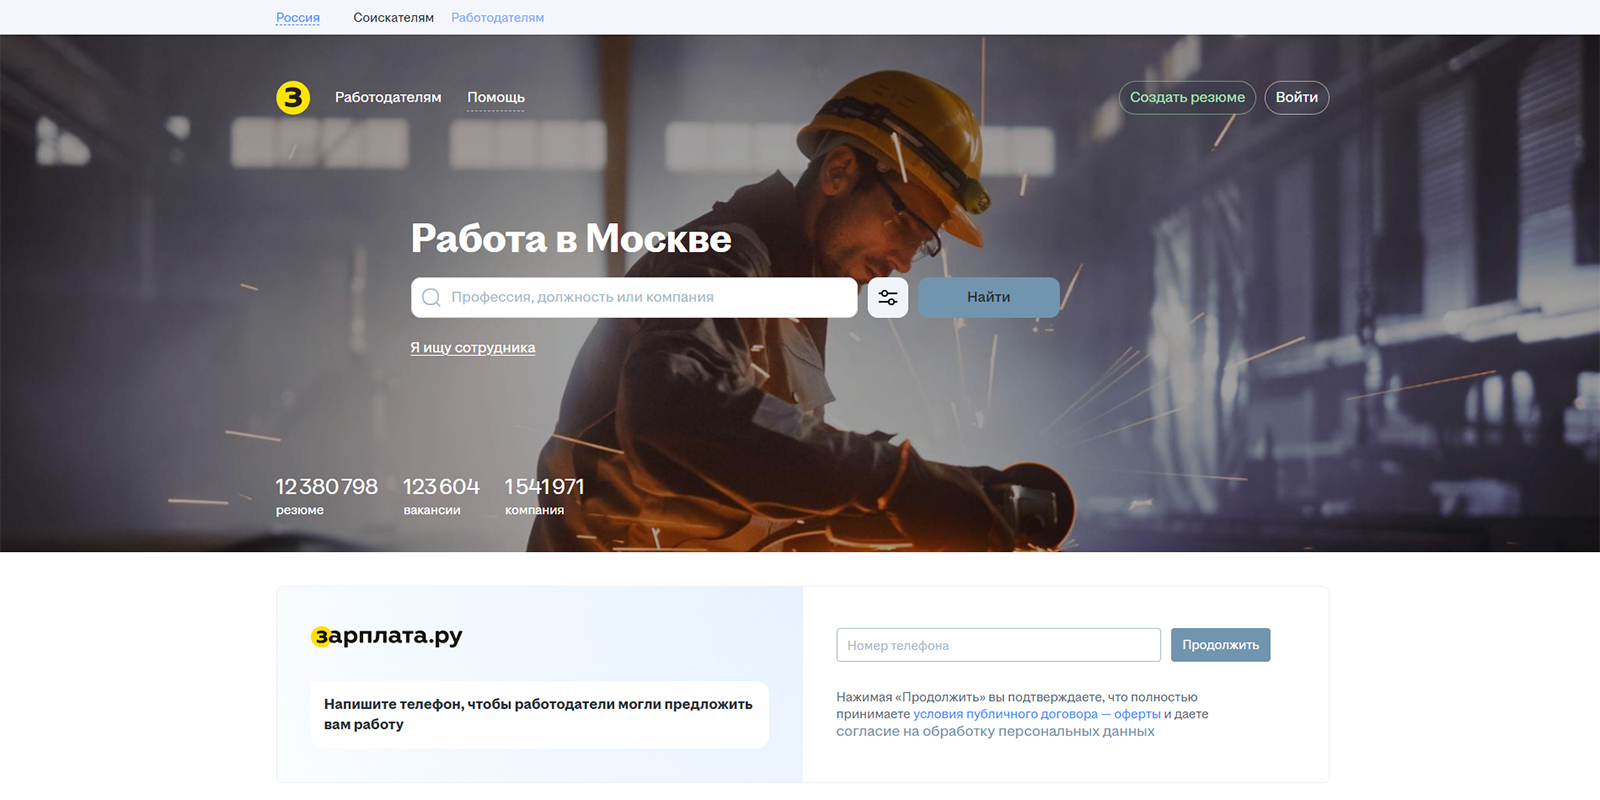Click the 12 380 798 резюме counter
This screenshot has width=1600, height=800.
(x=327, y=496)
